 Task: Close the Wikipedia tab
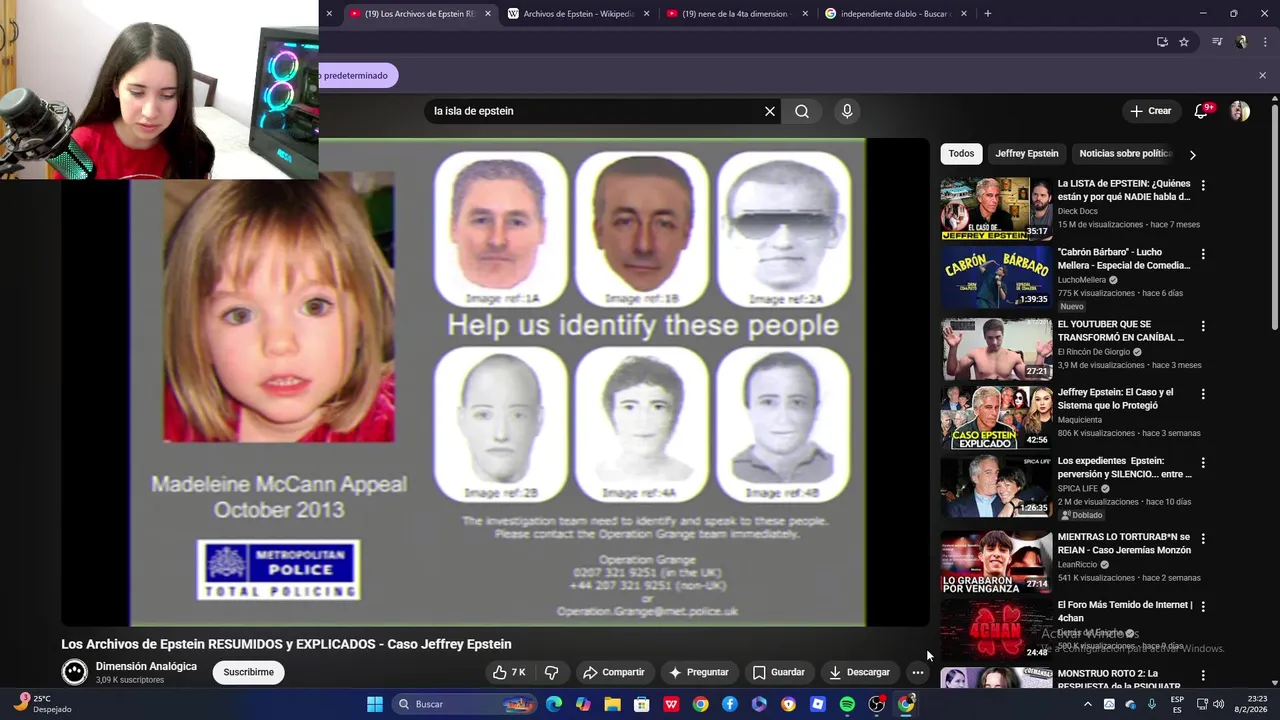646,14
